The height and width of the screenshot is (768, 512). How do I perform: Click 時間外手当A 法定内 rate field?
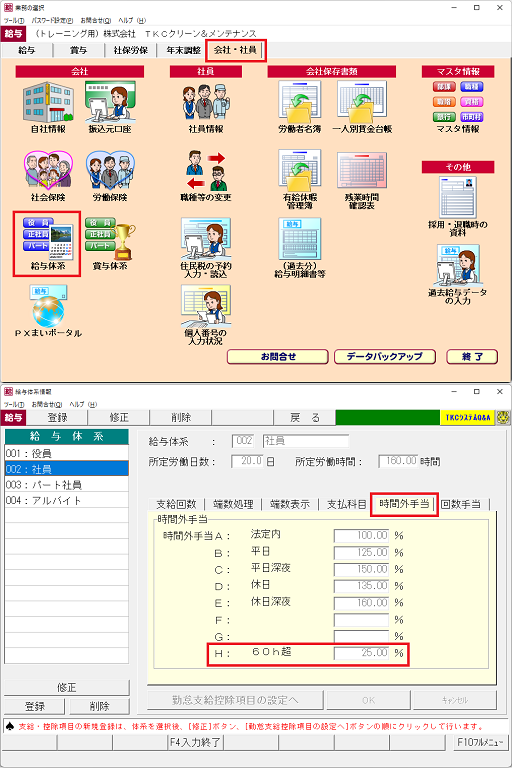[361, 535]
